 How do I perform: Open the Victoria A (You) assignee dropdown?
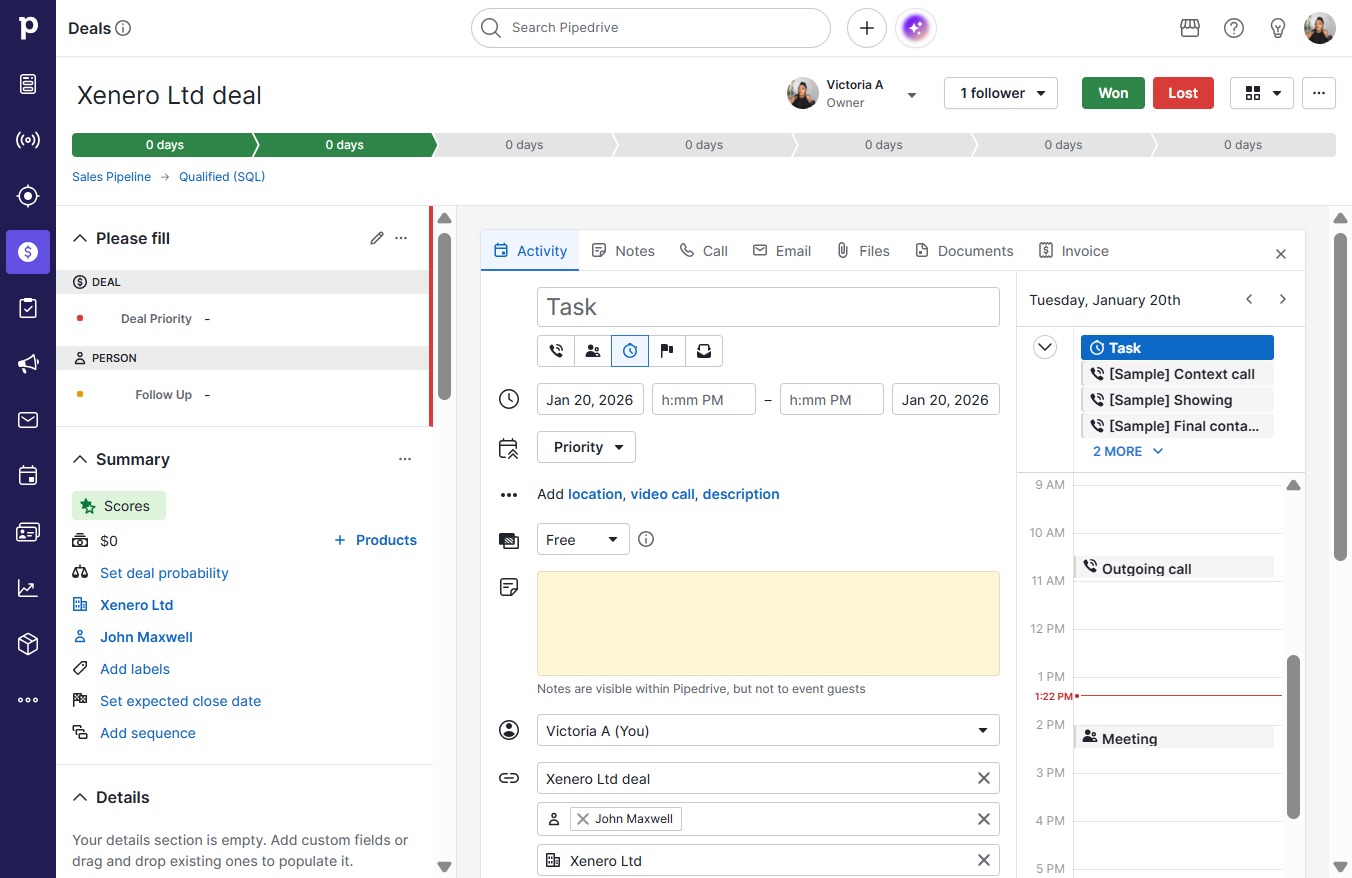coord(768,730)
